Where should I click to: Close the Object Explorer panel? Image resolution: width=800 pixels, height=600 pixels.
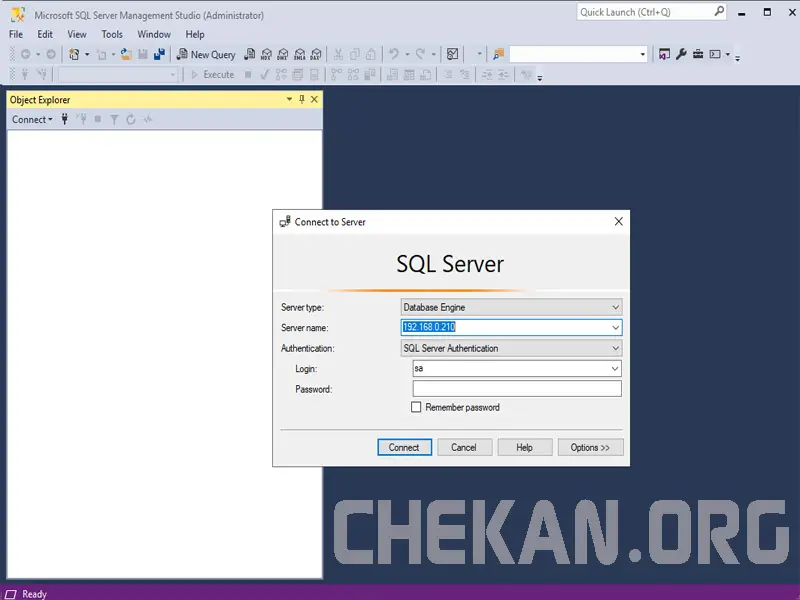tap(314, 99)
